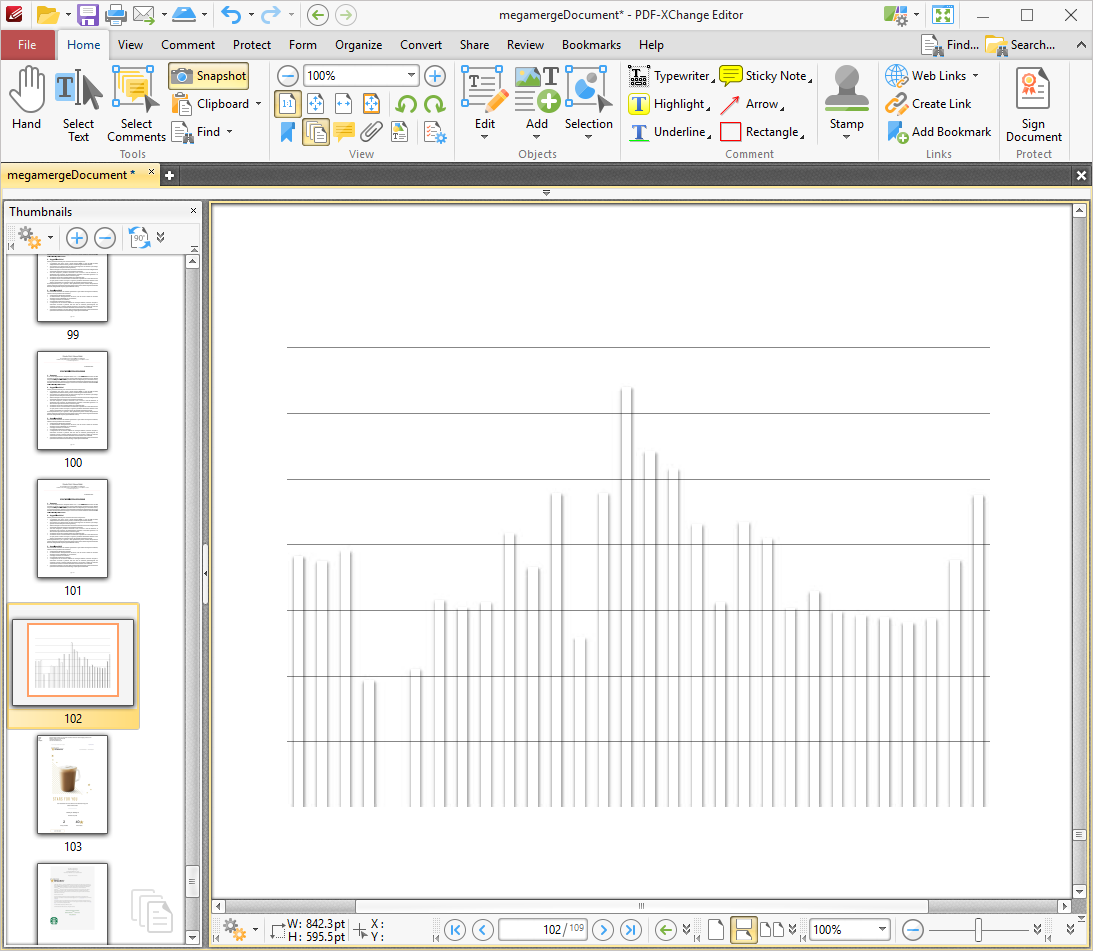The height and width of the screenshot is (951, 1093).
Task: Go to the previous page
Action: click(x=482, y=929)
